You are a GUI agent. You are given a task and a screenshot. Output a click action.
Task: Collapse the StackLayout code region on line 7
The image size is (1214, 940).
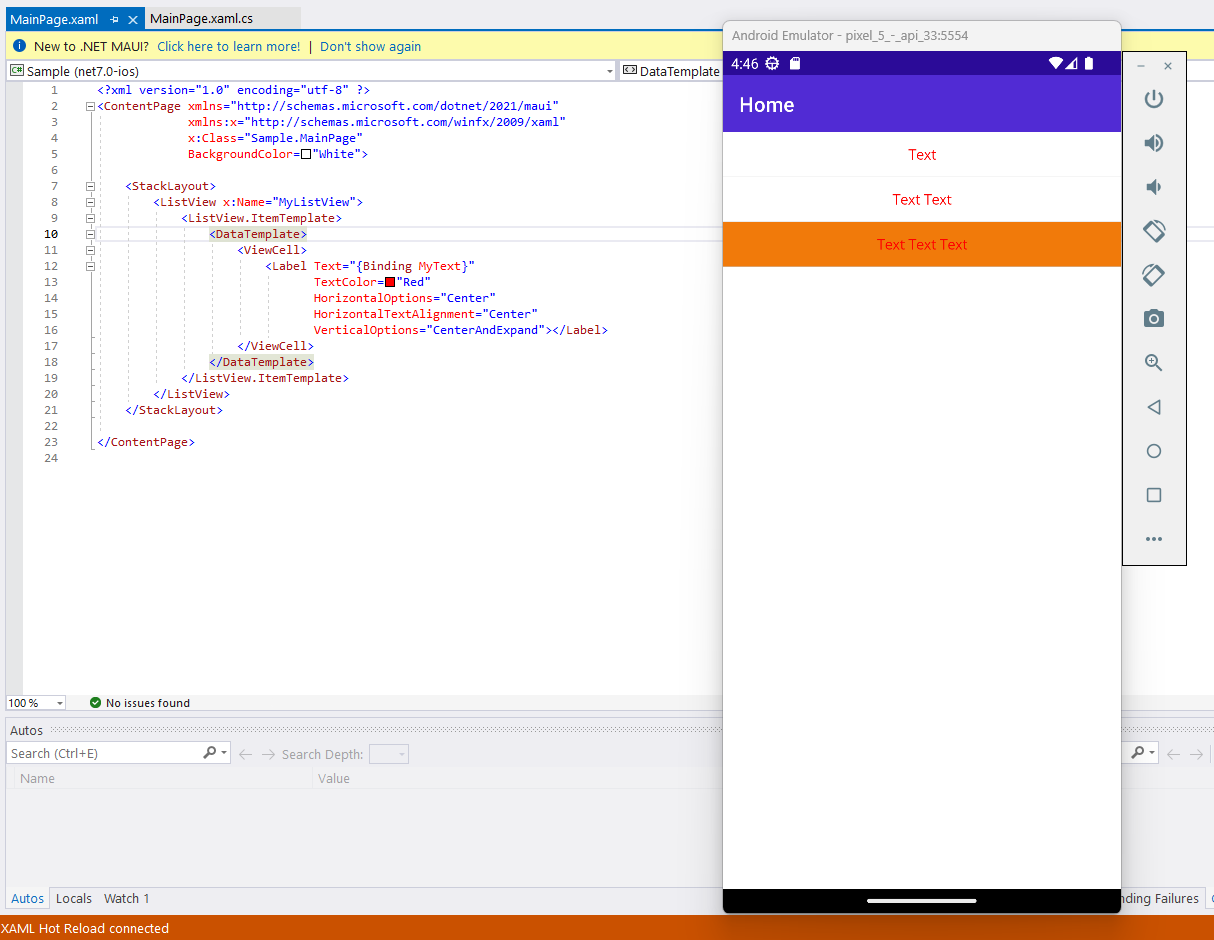coord(89,185)
